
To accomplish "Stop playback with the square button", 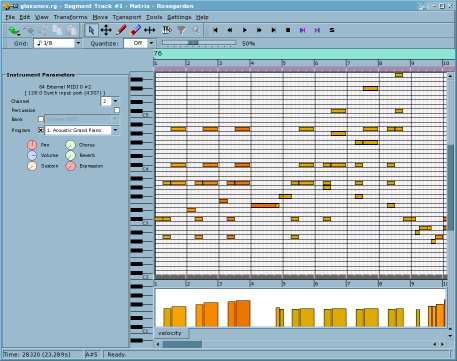I will pyautogui.click(x=288, y=30).
